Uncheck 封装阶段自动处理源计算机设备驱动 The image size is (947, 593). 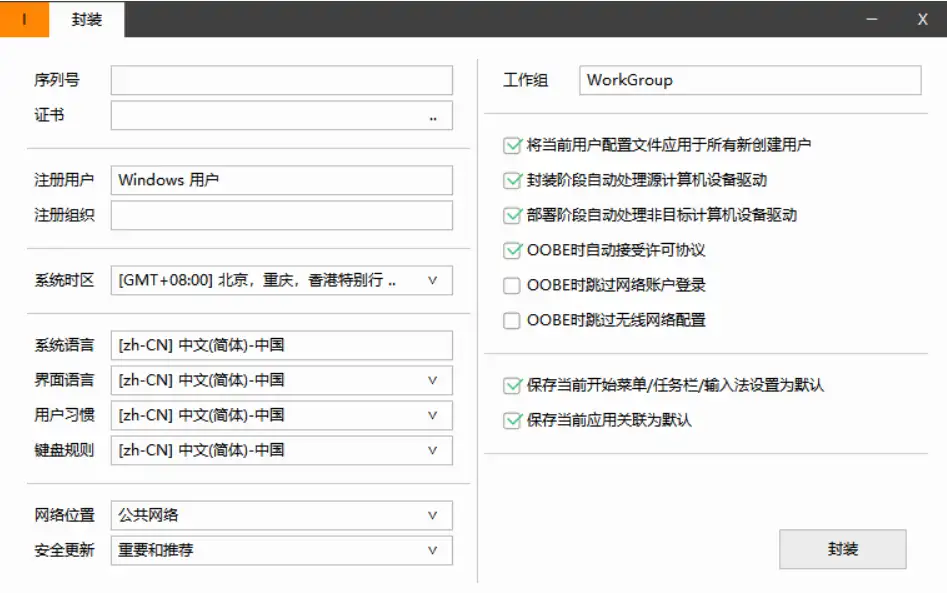(x=512, y=181)
